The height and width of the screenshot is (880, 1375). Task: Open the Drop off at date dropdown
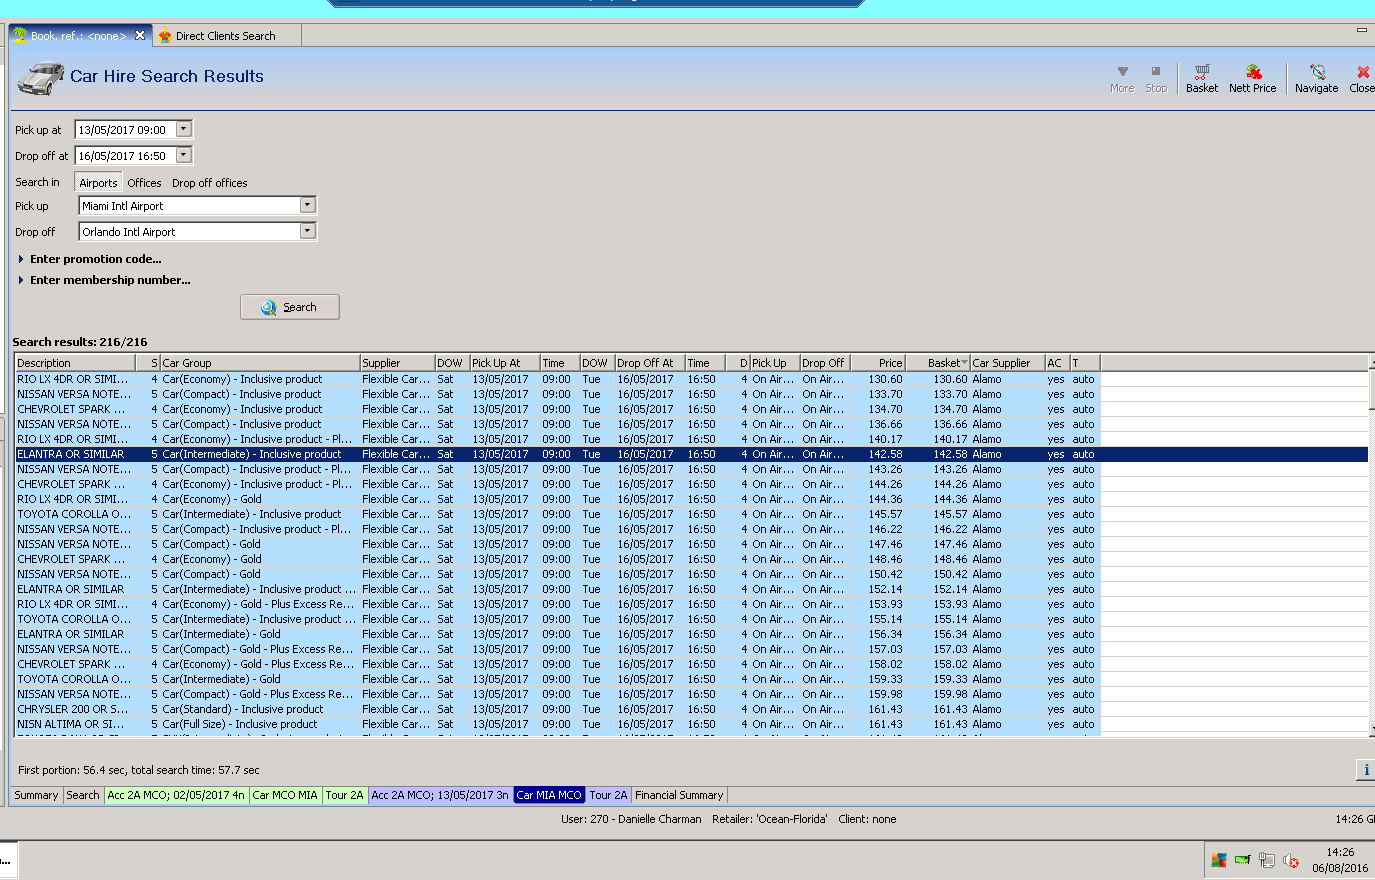(183, 155)
